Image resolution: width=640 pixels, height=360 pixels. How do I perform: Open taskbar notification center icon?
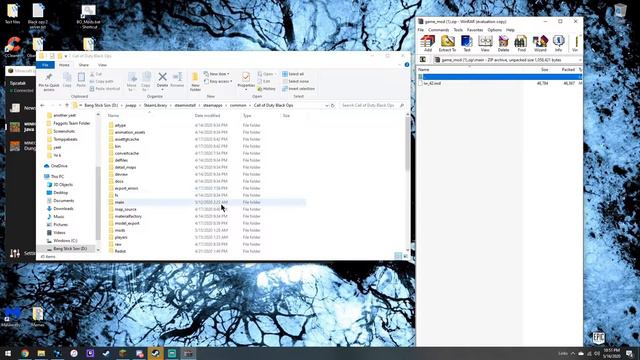point(629,353)
